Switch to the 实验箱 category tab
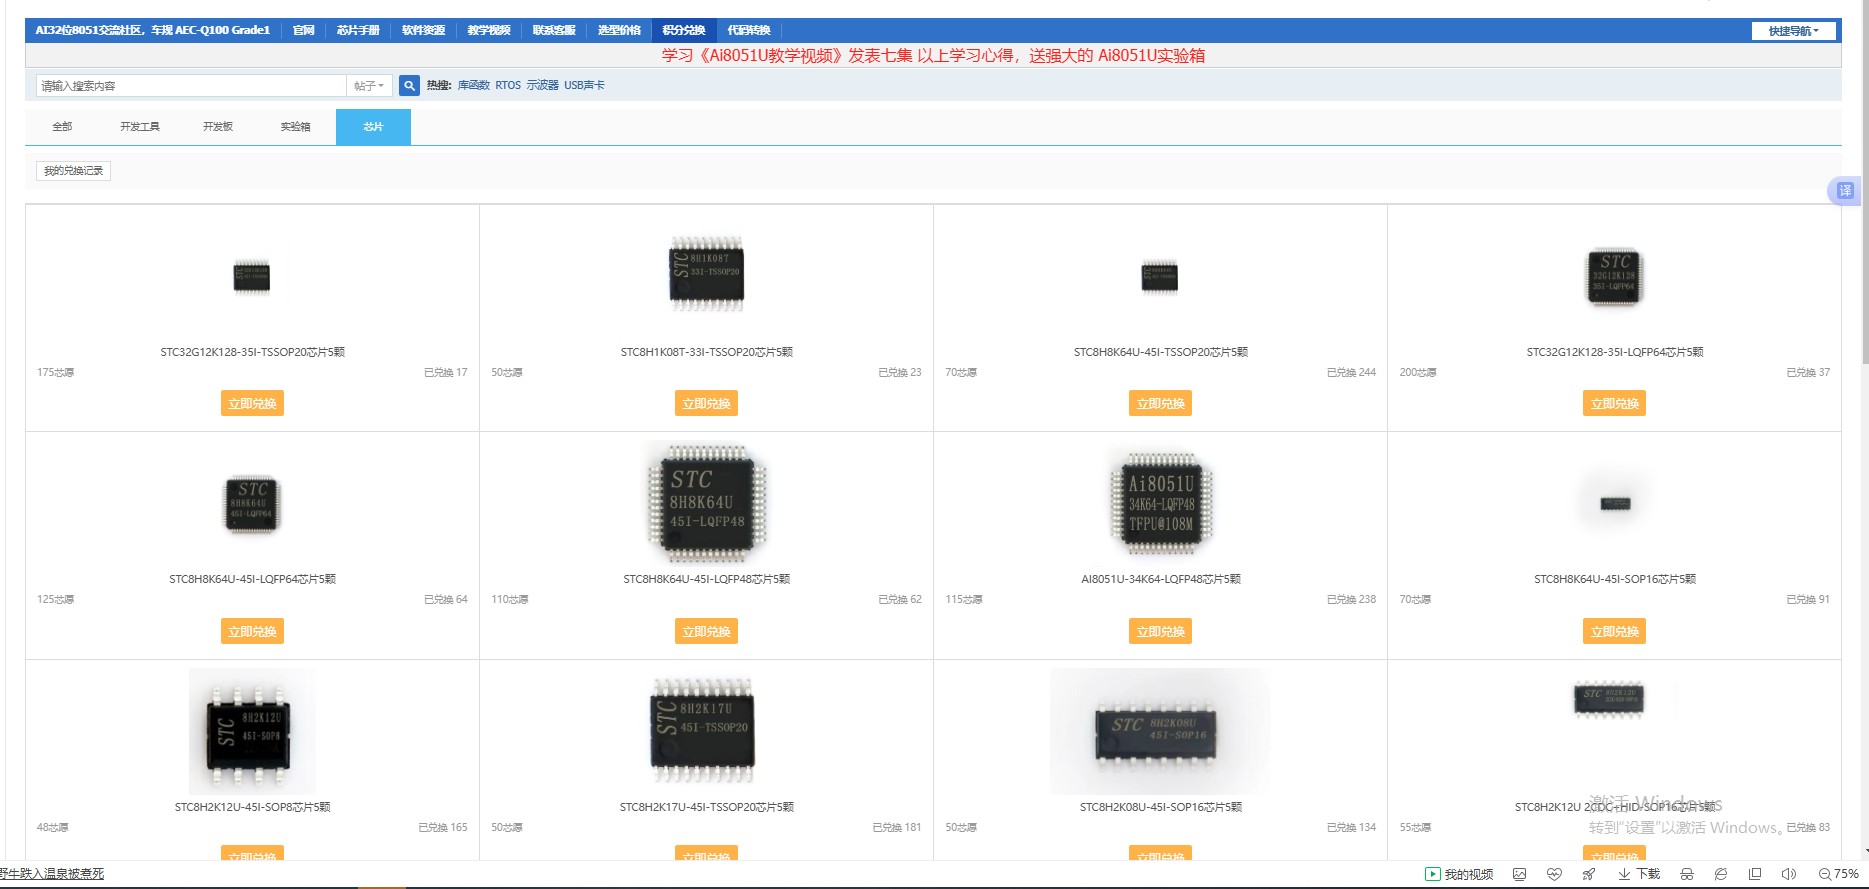The width and height of the screenshot is (1869, 889). 295,127
